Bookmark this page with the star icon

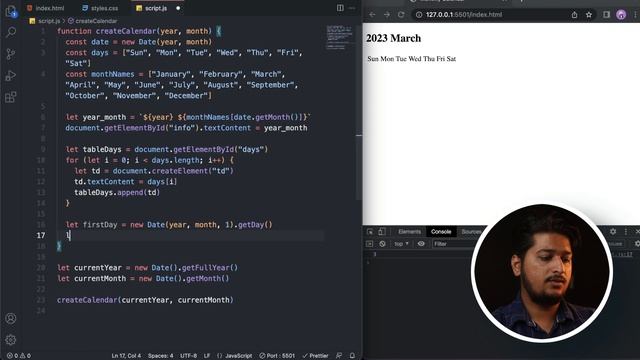(x=589, y=15)
